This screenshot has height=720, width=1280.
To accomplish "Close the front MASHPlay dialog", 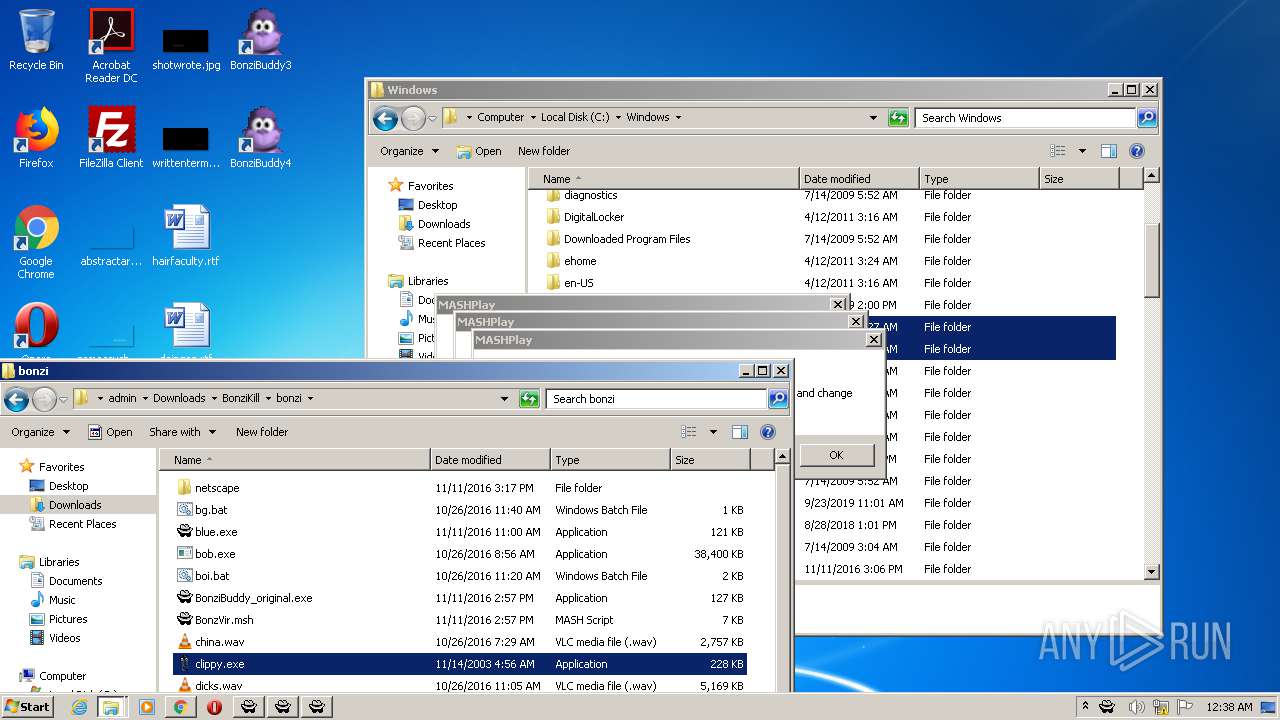I will (x=874, y=340).
